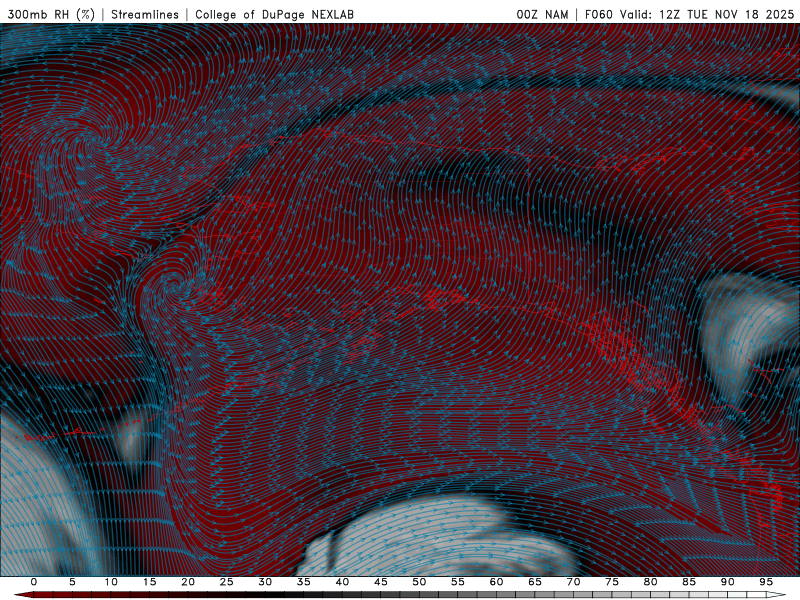Choose the "75" color bar value
This screenshot has width=800, height=600.
click(612, 582)
